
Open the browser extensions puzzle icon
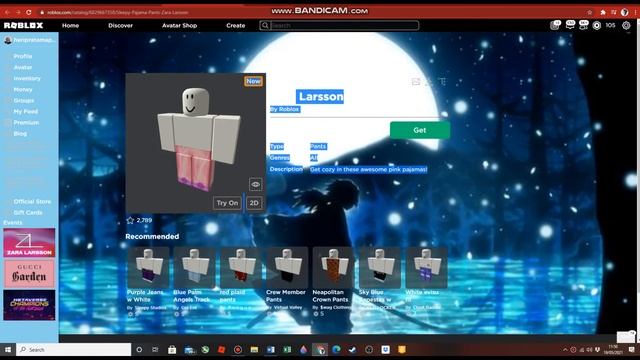click(603, 12)
